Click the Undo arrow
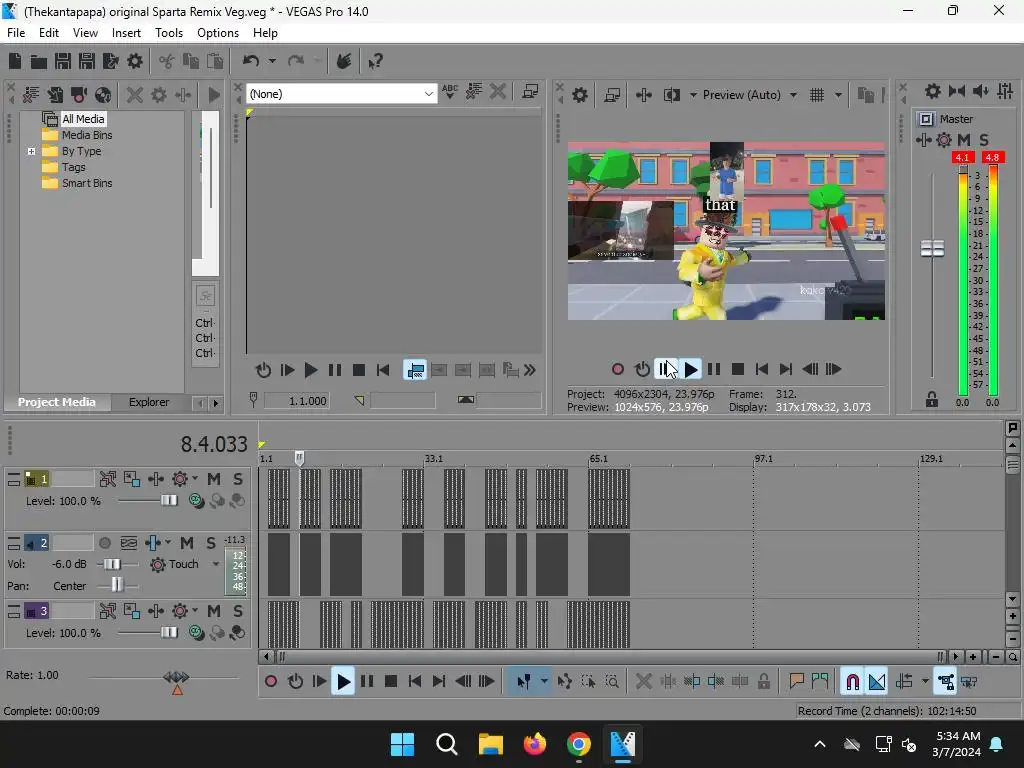The height and width of the screenshot is (768, 1024). click(251, 61)
